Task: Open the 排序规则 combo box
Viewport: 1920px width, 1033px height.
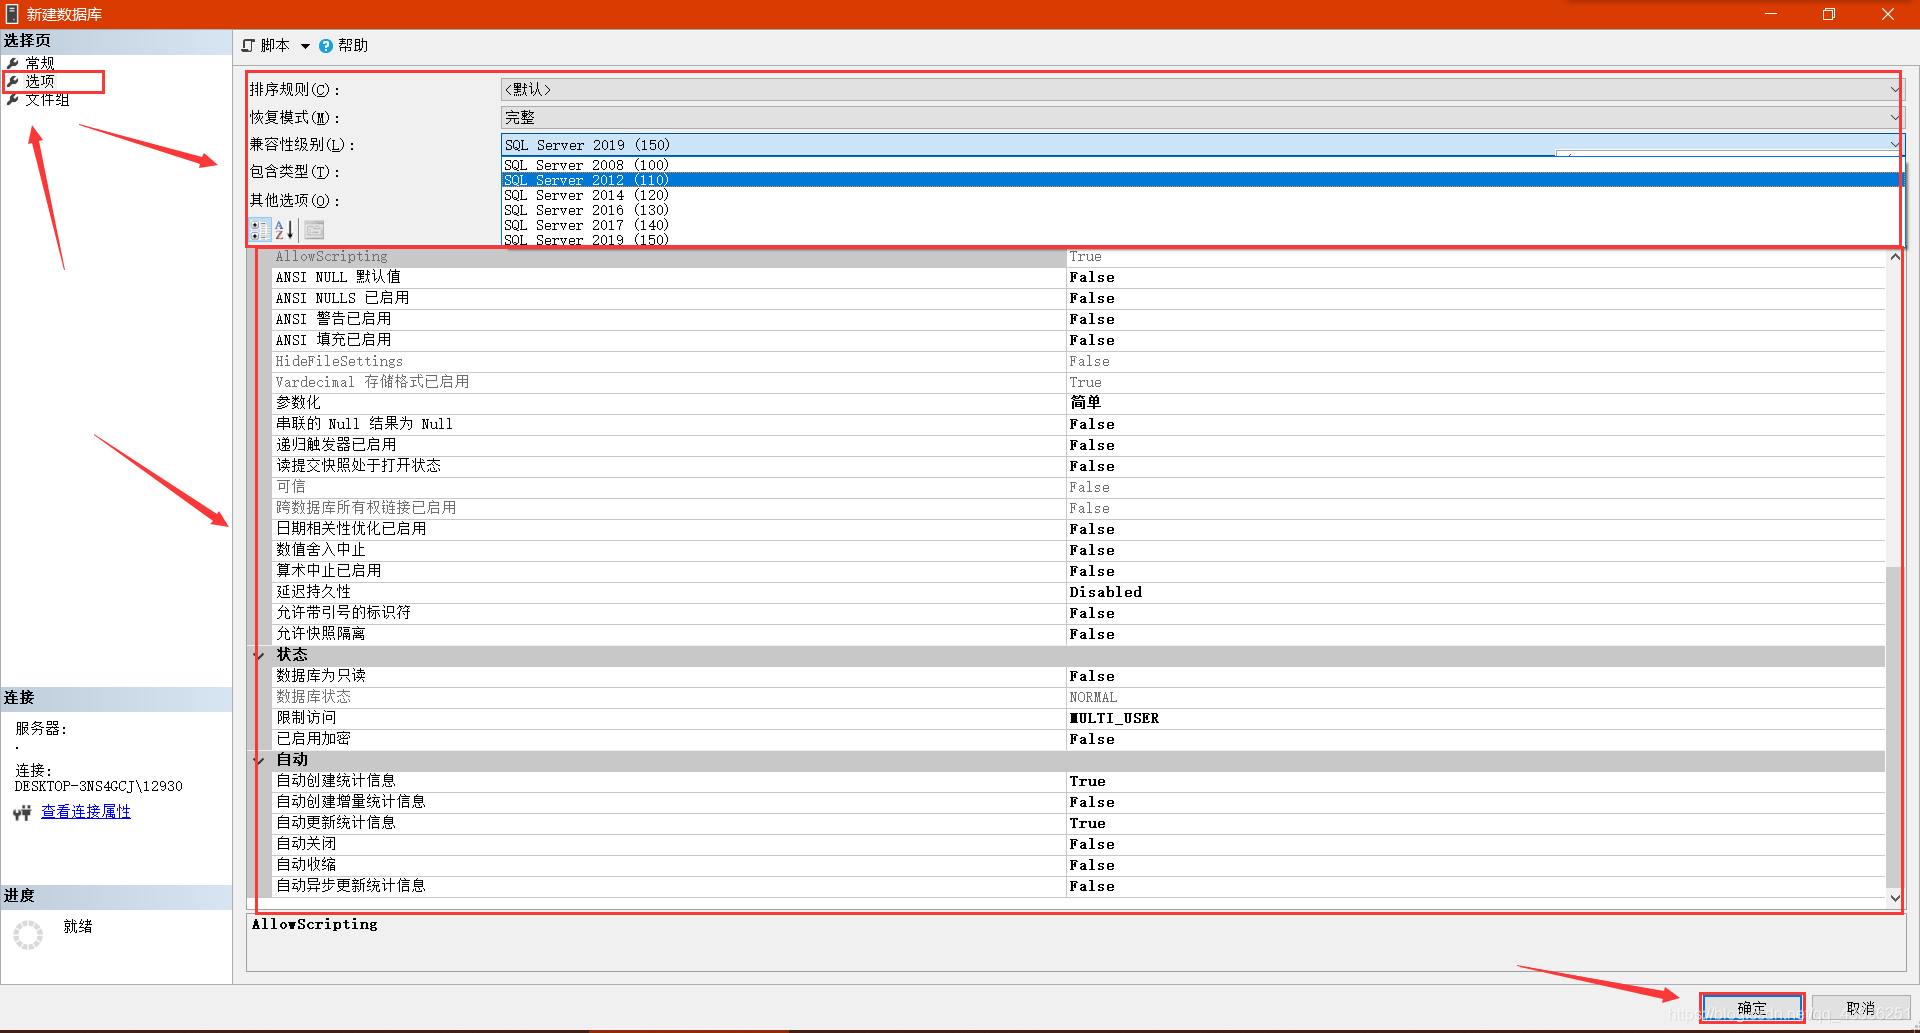Action: pyautogui.click(x=1202, y=89)
